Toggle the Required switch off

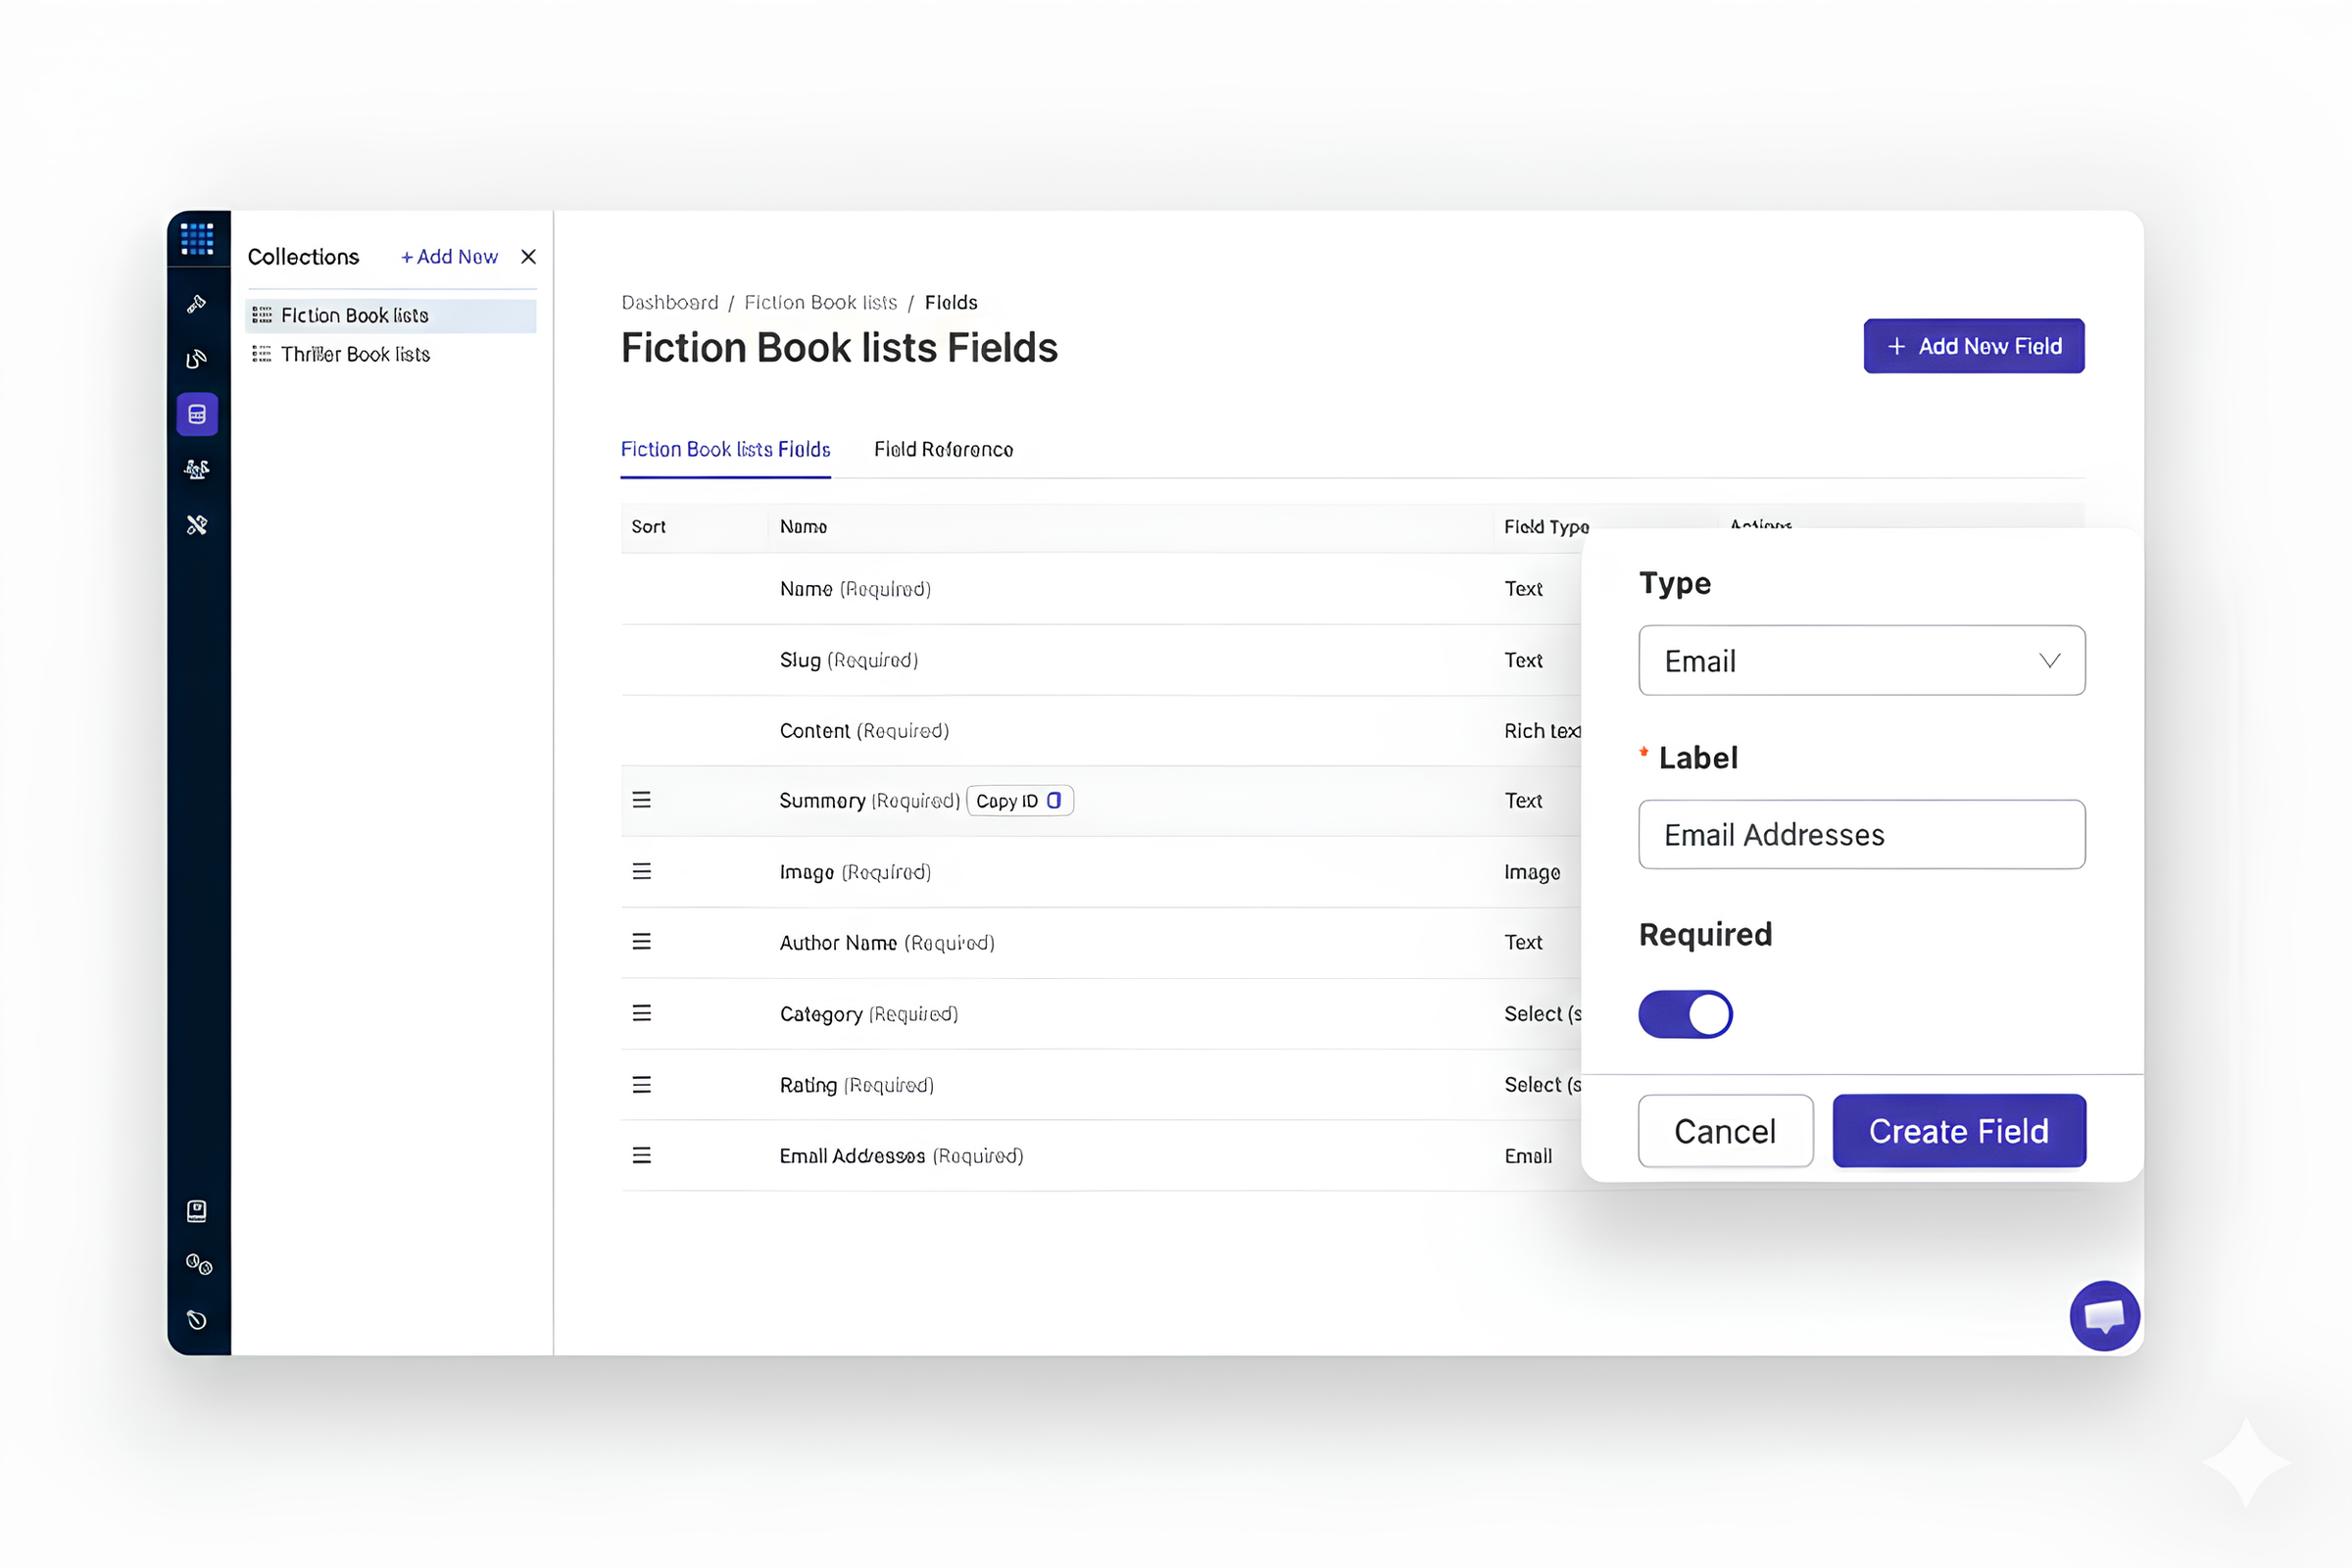click(1685, 1014)
